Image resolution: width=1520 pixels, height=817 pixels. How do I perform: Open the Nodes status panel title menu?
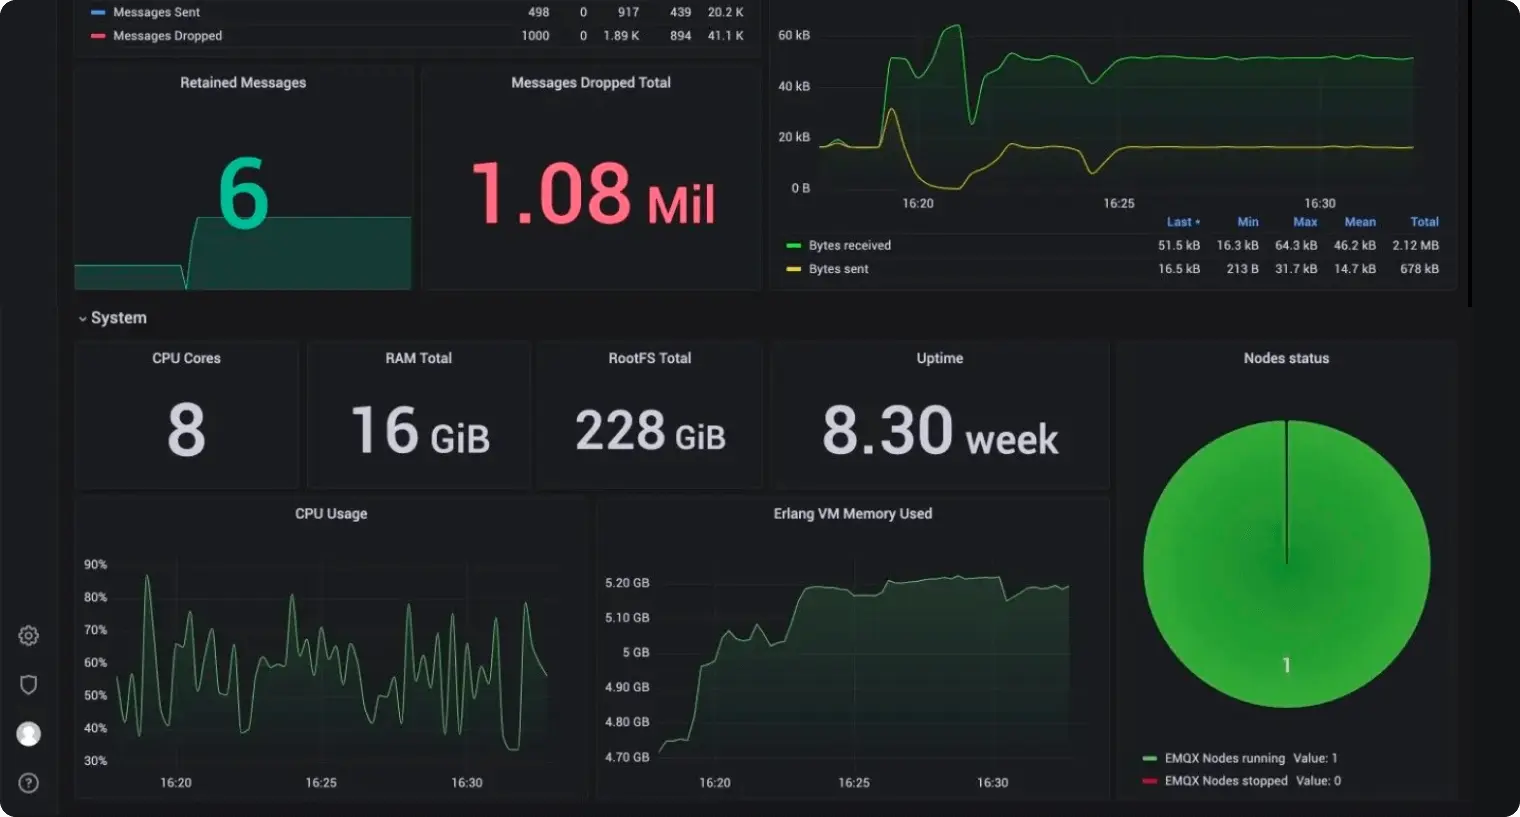pos(1286,358)
